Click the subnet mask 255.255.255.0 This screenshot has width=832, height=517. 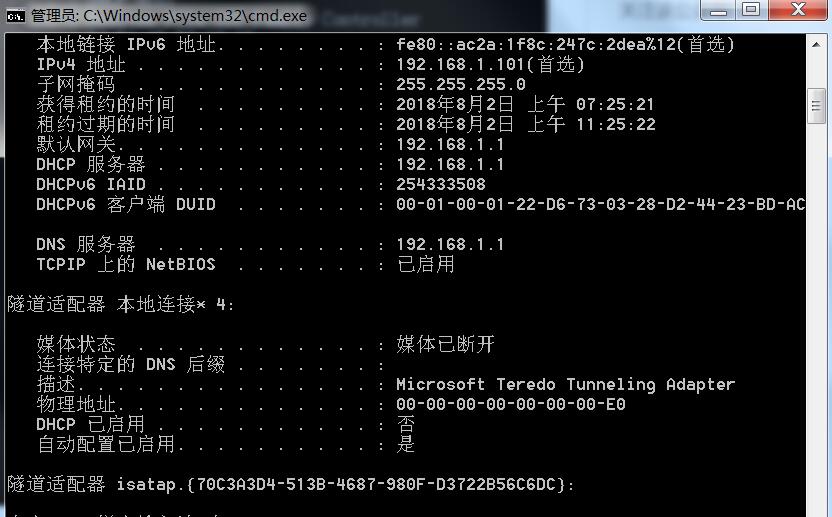coord(461,84)
